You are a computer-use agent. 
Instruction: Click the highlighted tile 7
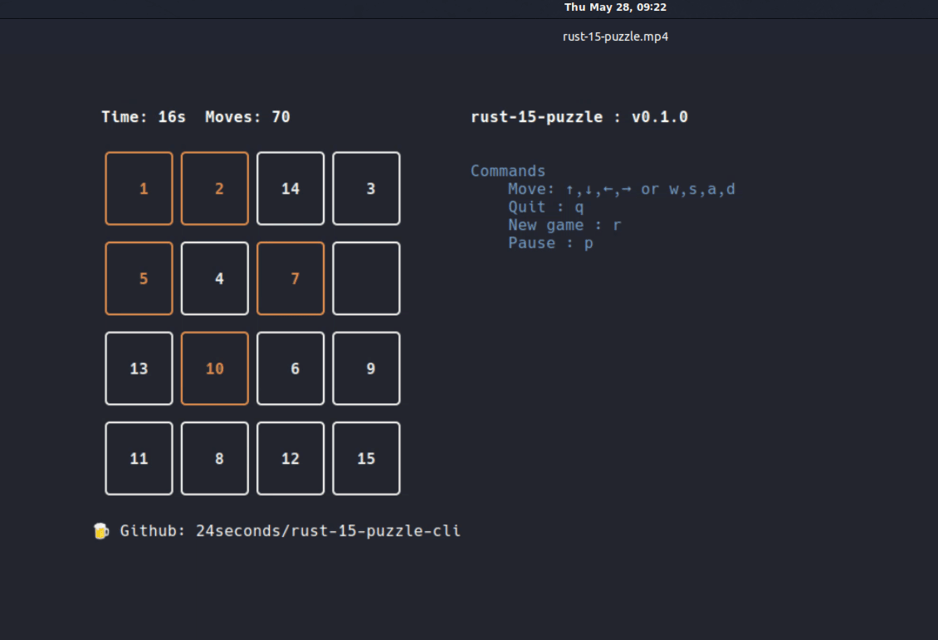(290, 278)
